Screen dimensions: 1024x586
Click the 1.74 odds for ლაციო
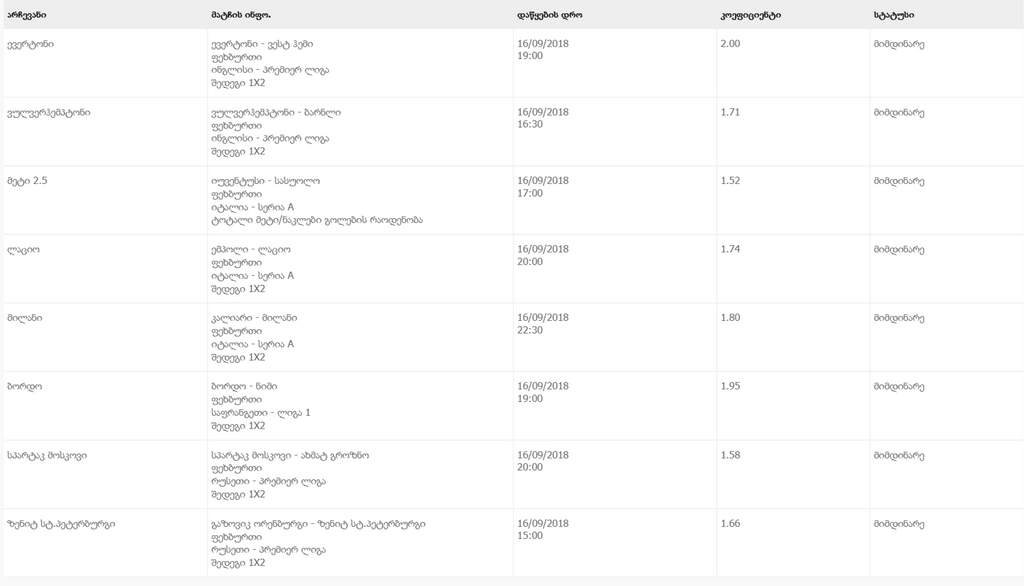coord(730,250)
